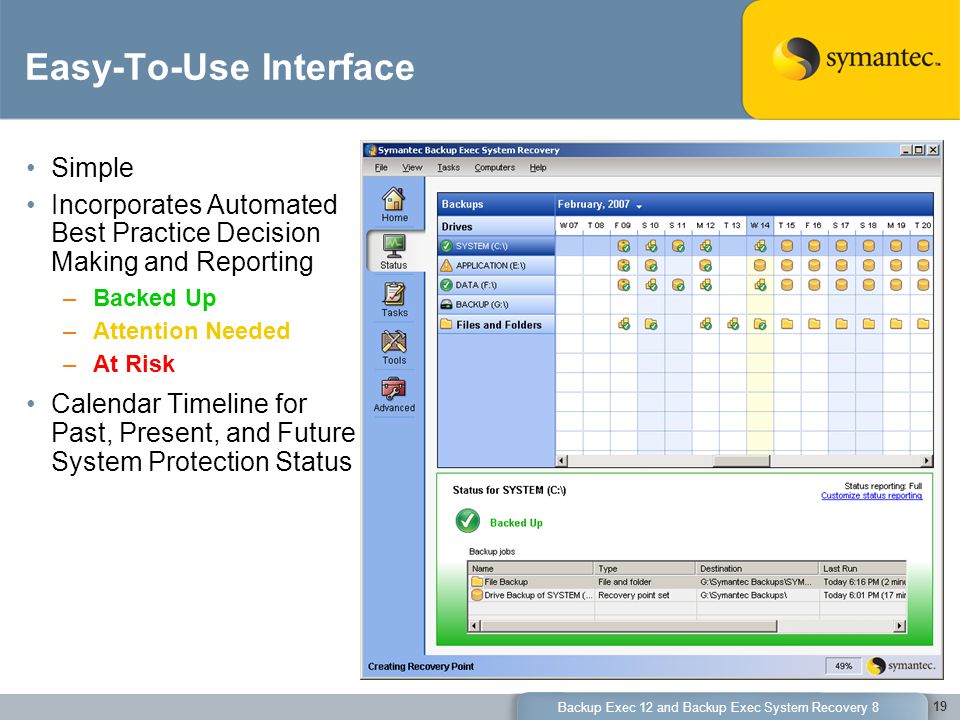The width and height of the screenshot is (960, 720).
Task: Open the Computers menu
Action: [495, 167]
